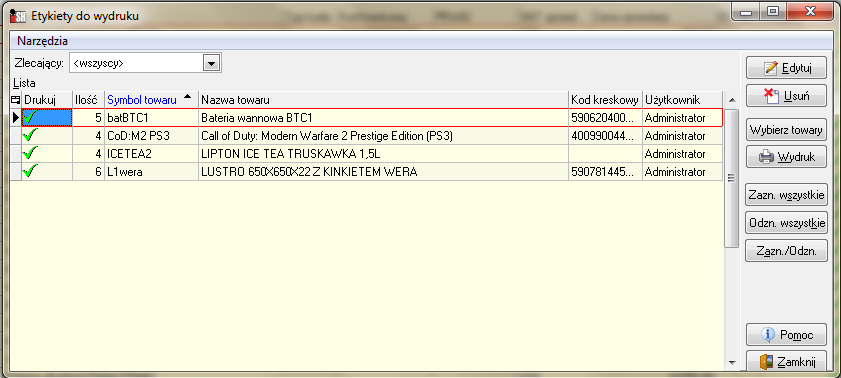Screen dimensions: 841x378
Task: Click barcode cell 590781445...
Action: (606, 172)
